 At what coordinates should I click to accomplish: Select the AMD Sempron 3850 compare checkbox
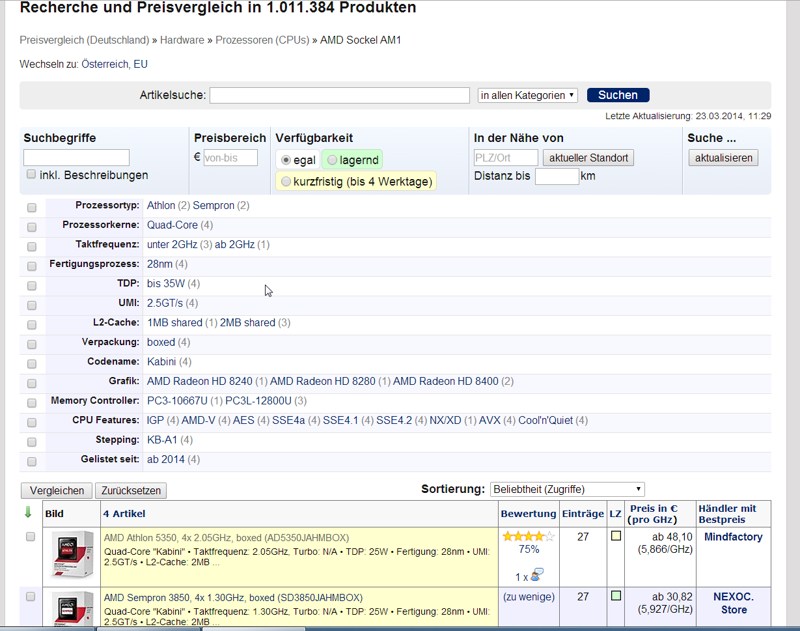click(x=31, y=596)
